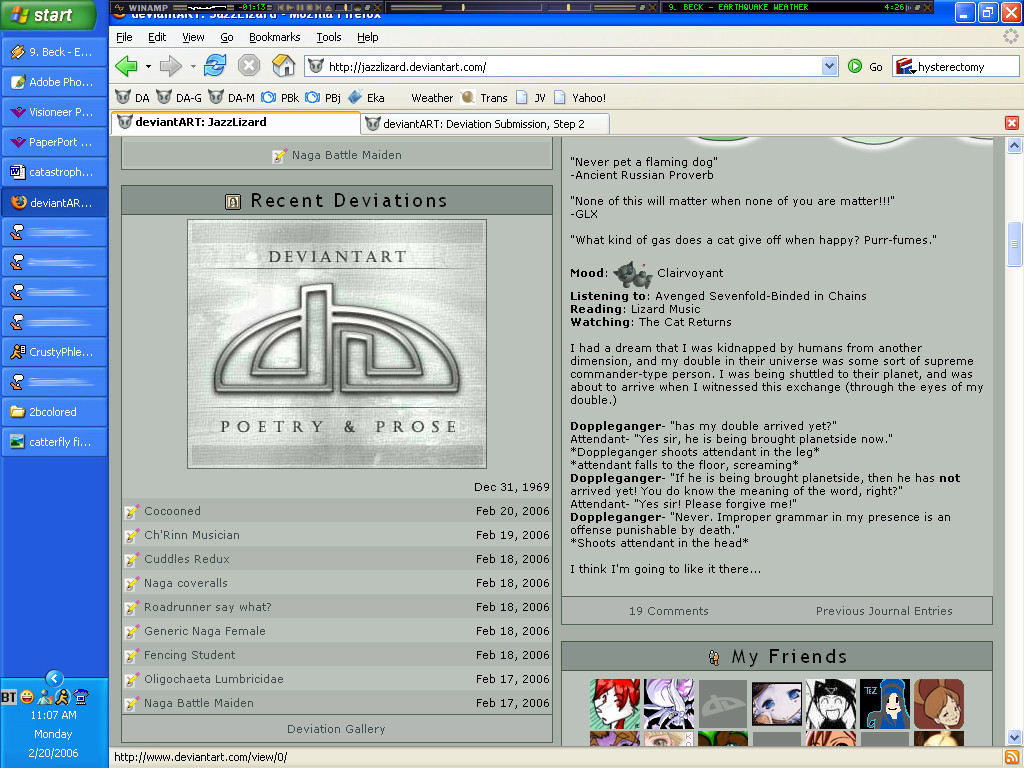Click the literature icon beside Cocooned
This screenshot has height=768, width=1024.
pos(132,512)
